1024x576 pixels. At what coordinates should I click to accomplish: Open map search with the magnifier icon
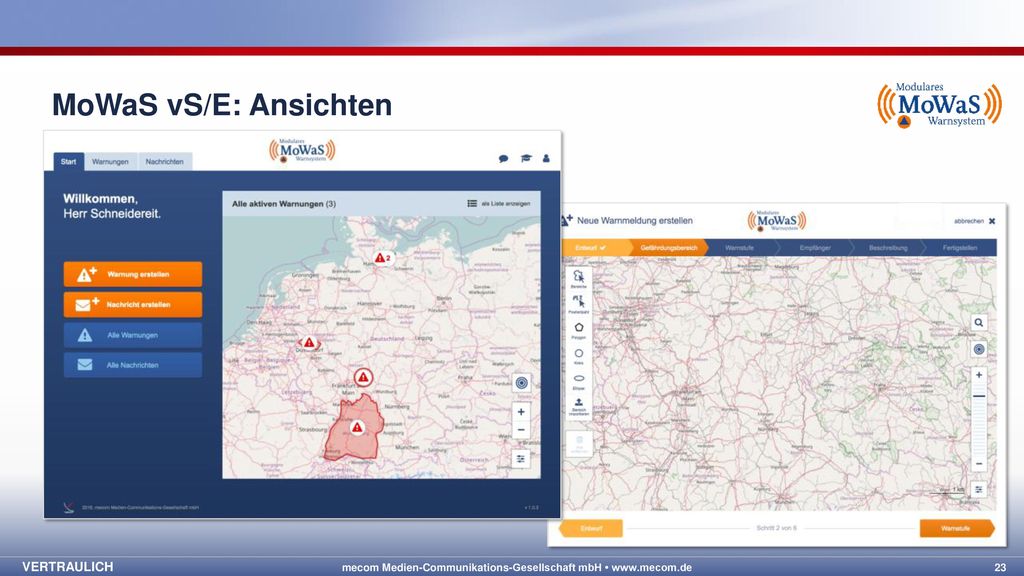point(978,323)
